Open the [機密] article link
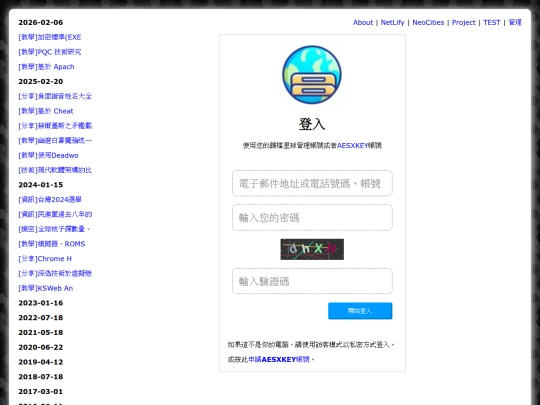Image resolution: width=540 pixels, height=405 pixels. tap(54, 229)
